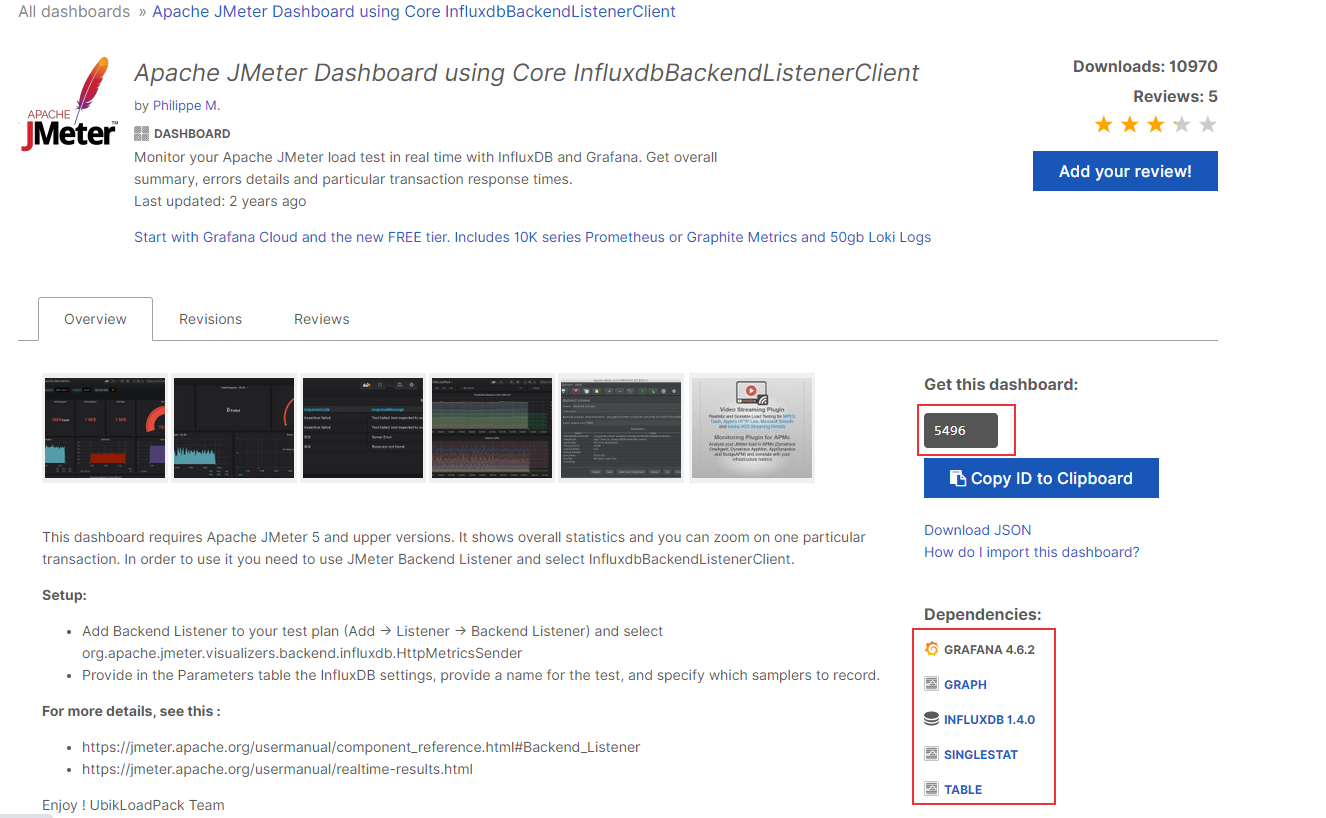Screen dimensions: 1326x818
Task: Click the Apache JMeter logo
Action: click(x=69, y=105)
